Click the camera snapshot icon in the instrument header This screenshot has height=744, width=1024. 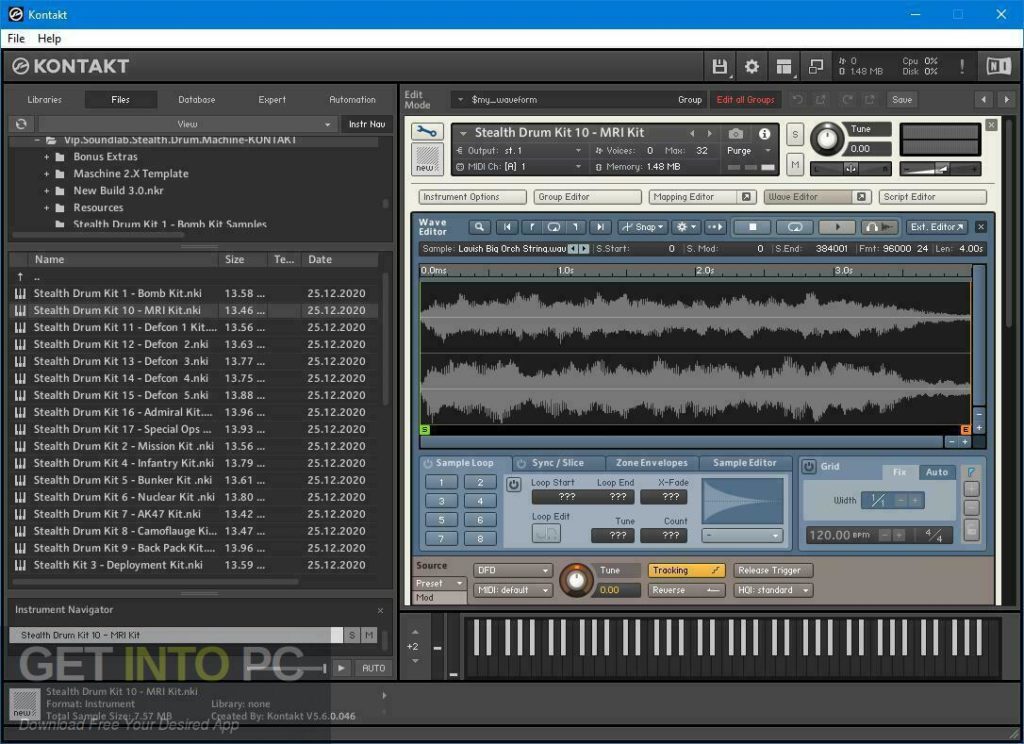click(737, 132)
